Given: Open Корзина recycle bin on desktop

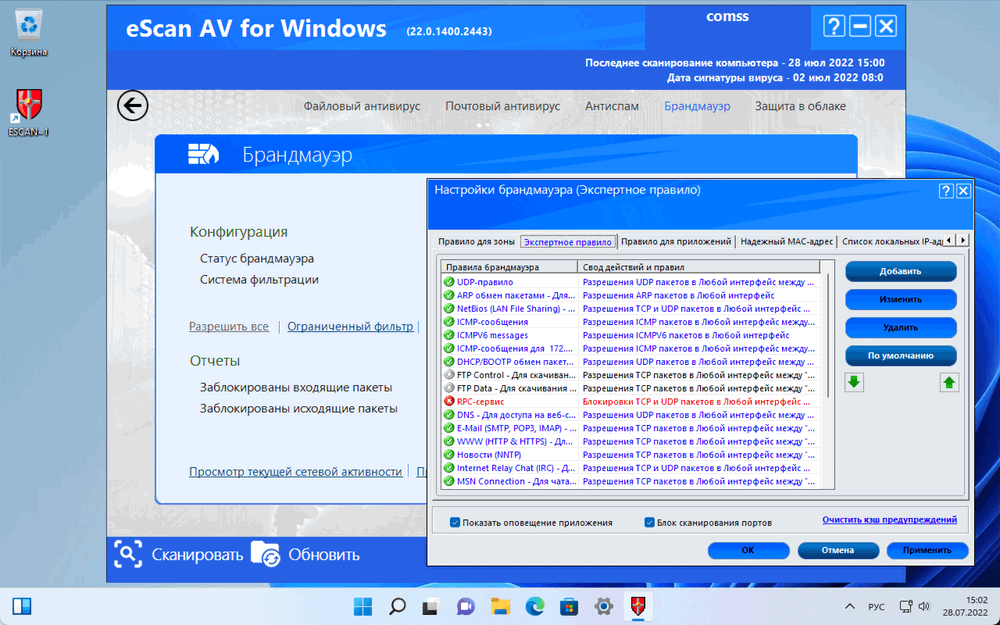Looking at the screenshot, I should pyautogui.click(x=28, y=33).
